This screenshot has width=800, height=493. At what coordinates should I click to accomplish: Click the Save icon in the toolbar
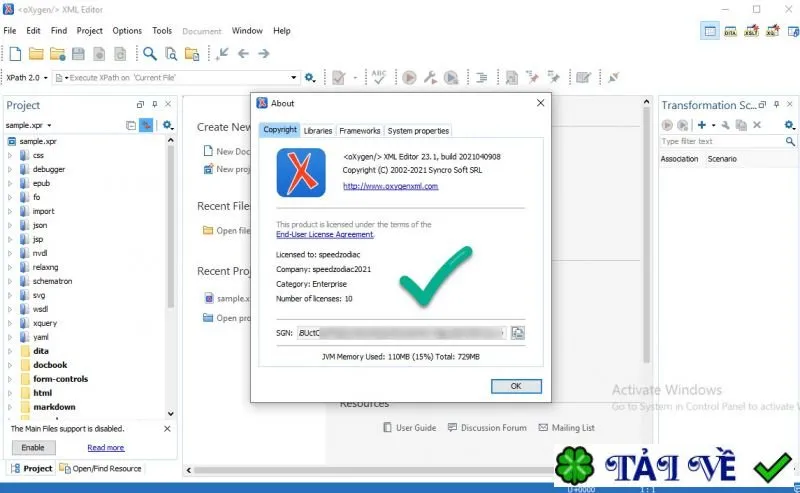(x=78, y=54)
